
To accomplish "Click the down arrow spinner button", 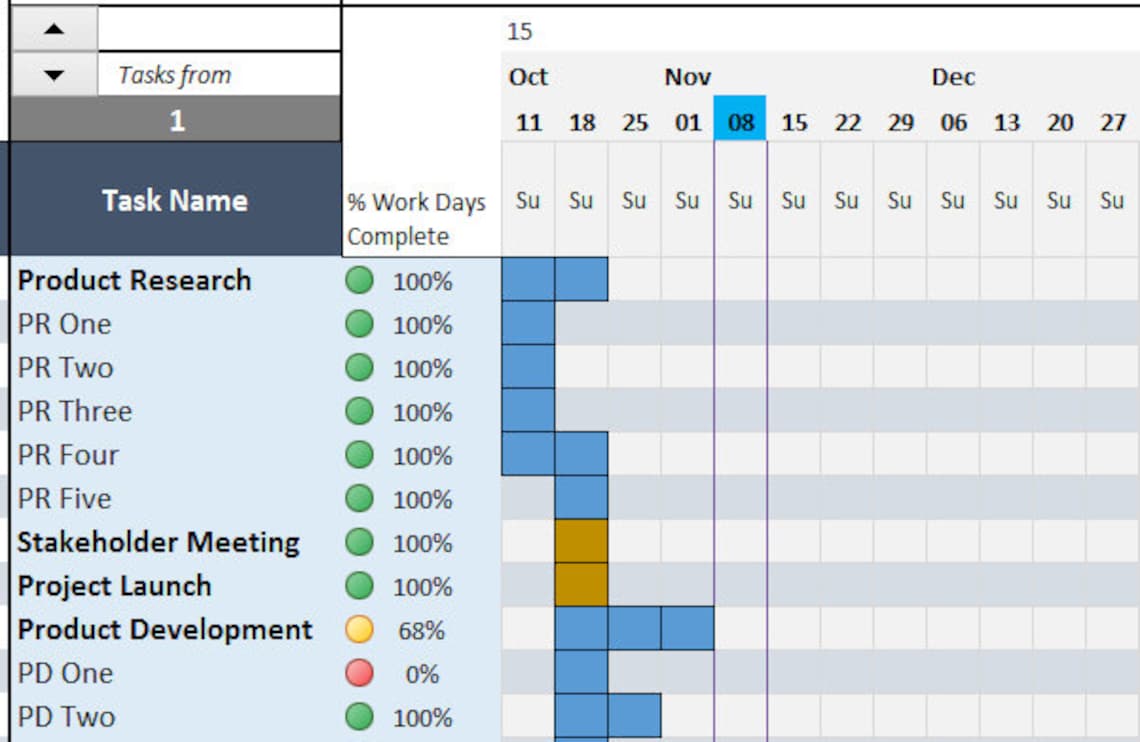I will (54, 74).
